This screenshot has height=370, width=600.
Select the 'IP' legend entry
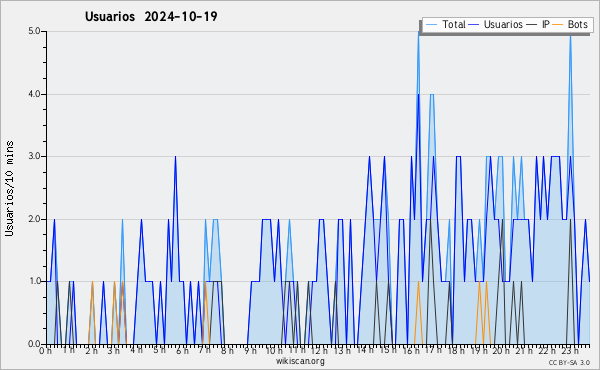(546, 24)
